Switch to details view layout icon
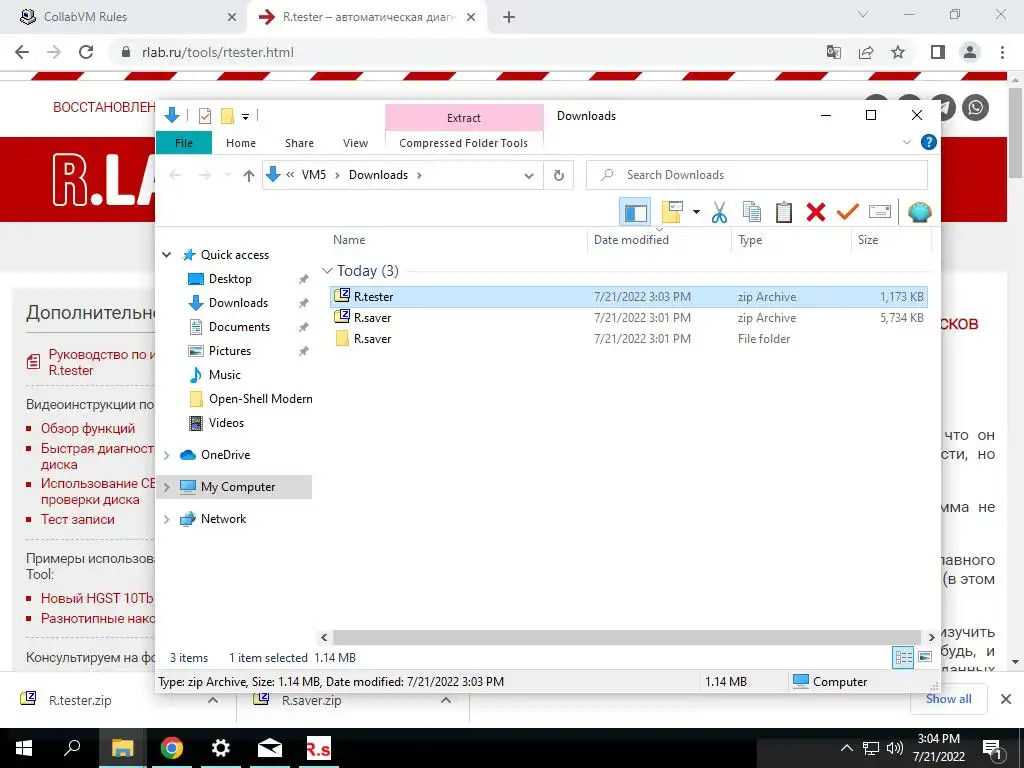The height and width of the screenshot is (768, 1024). tap(903, 658)
